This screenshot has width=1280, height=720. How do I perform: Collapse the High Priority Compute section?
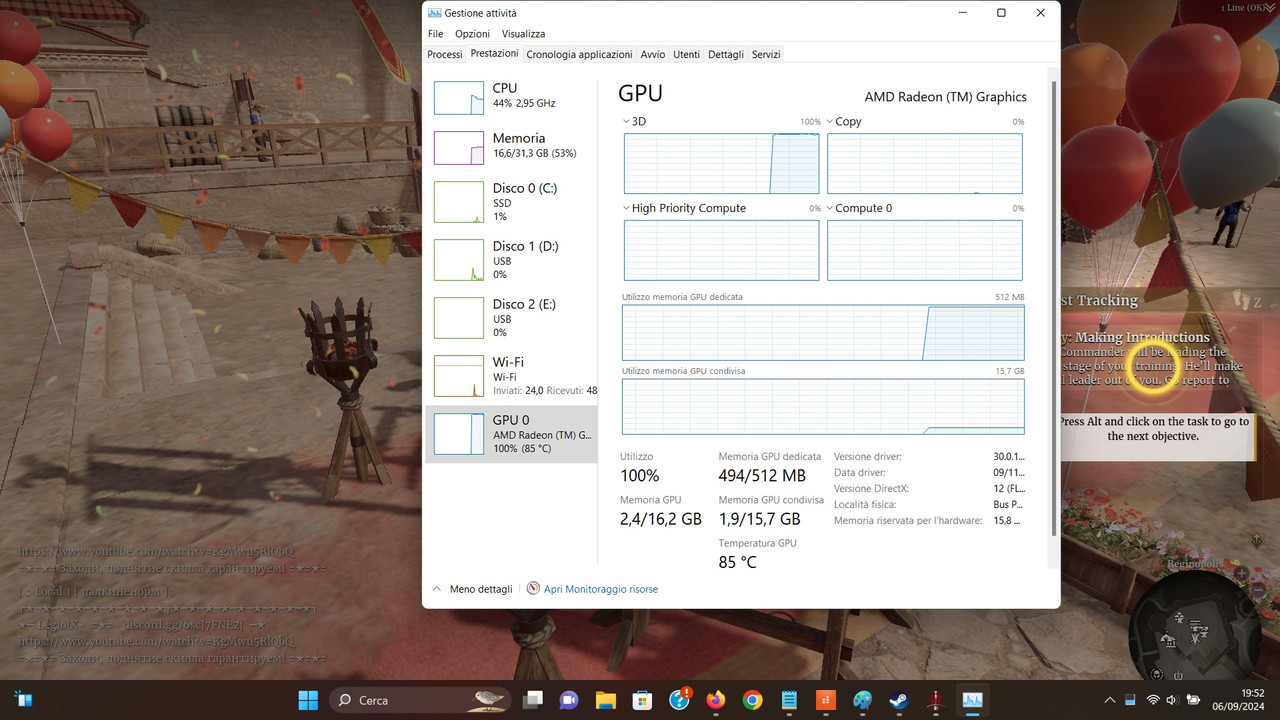click(626, 208)
